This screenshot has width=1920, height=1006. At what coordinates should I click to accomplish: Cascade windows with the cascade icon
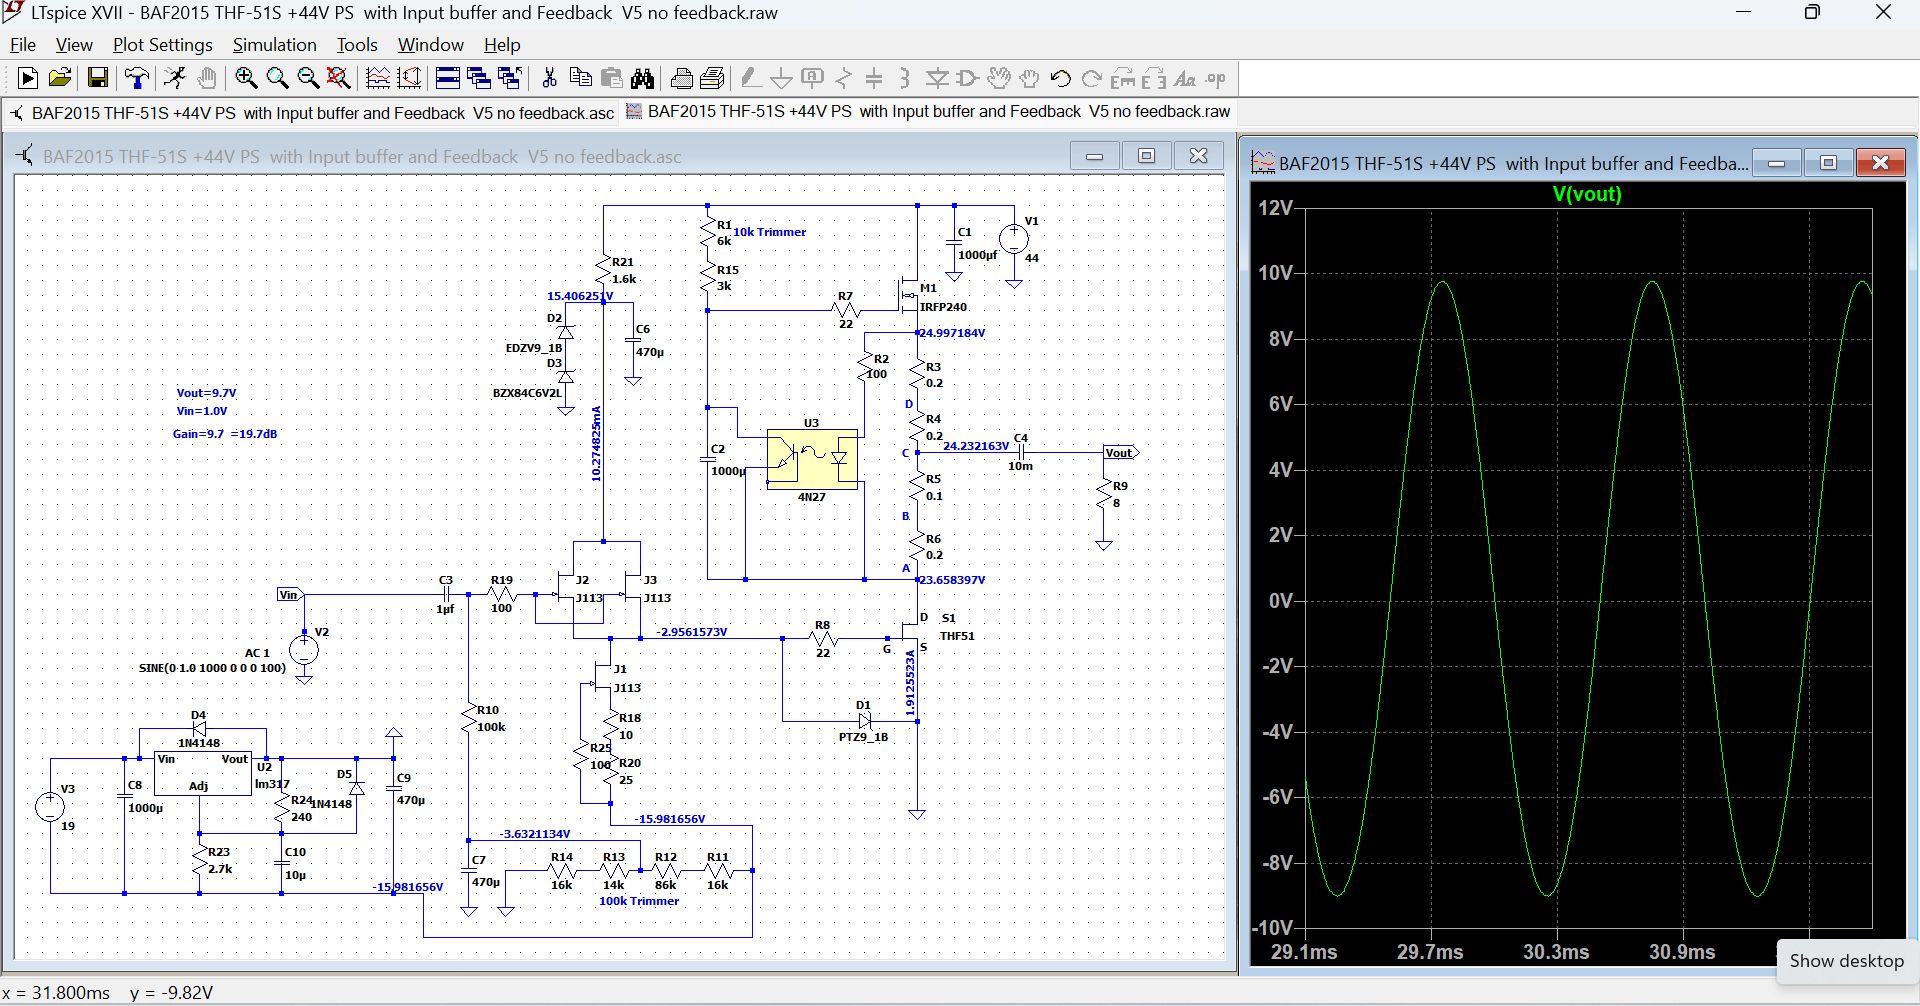point(479,78)
